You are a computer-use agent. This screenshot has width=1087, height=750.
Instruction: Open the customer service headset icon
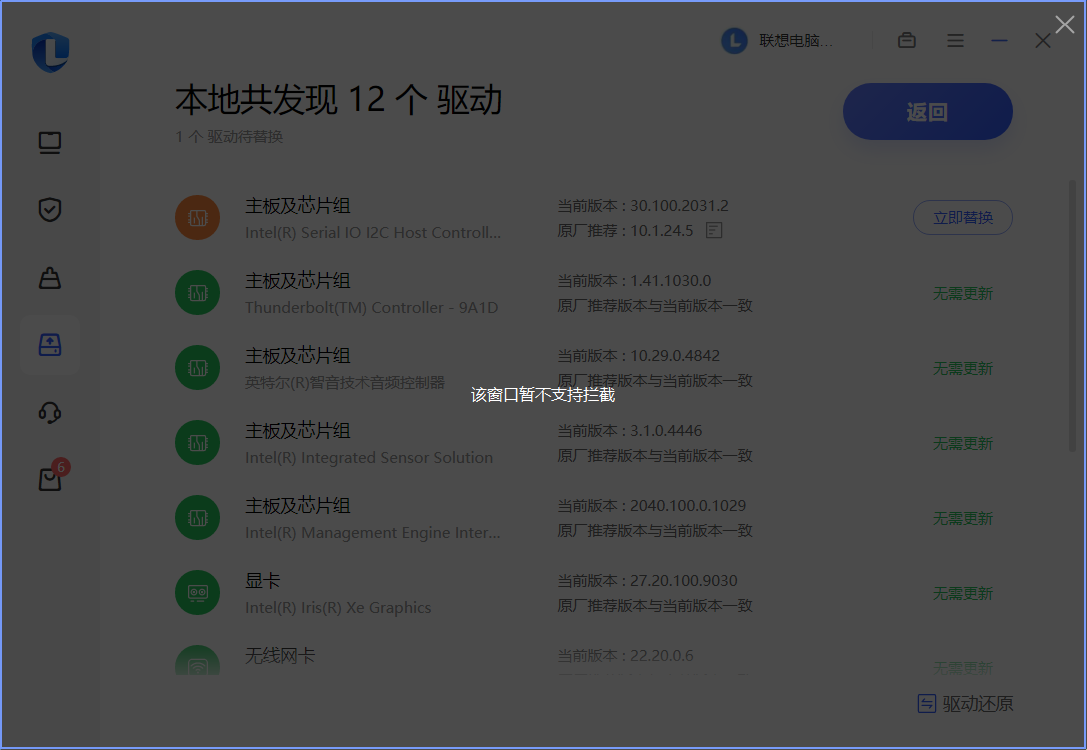click(50, 413)
